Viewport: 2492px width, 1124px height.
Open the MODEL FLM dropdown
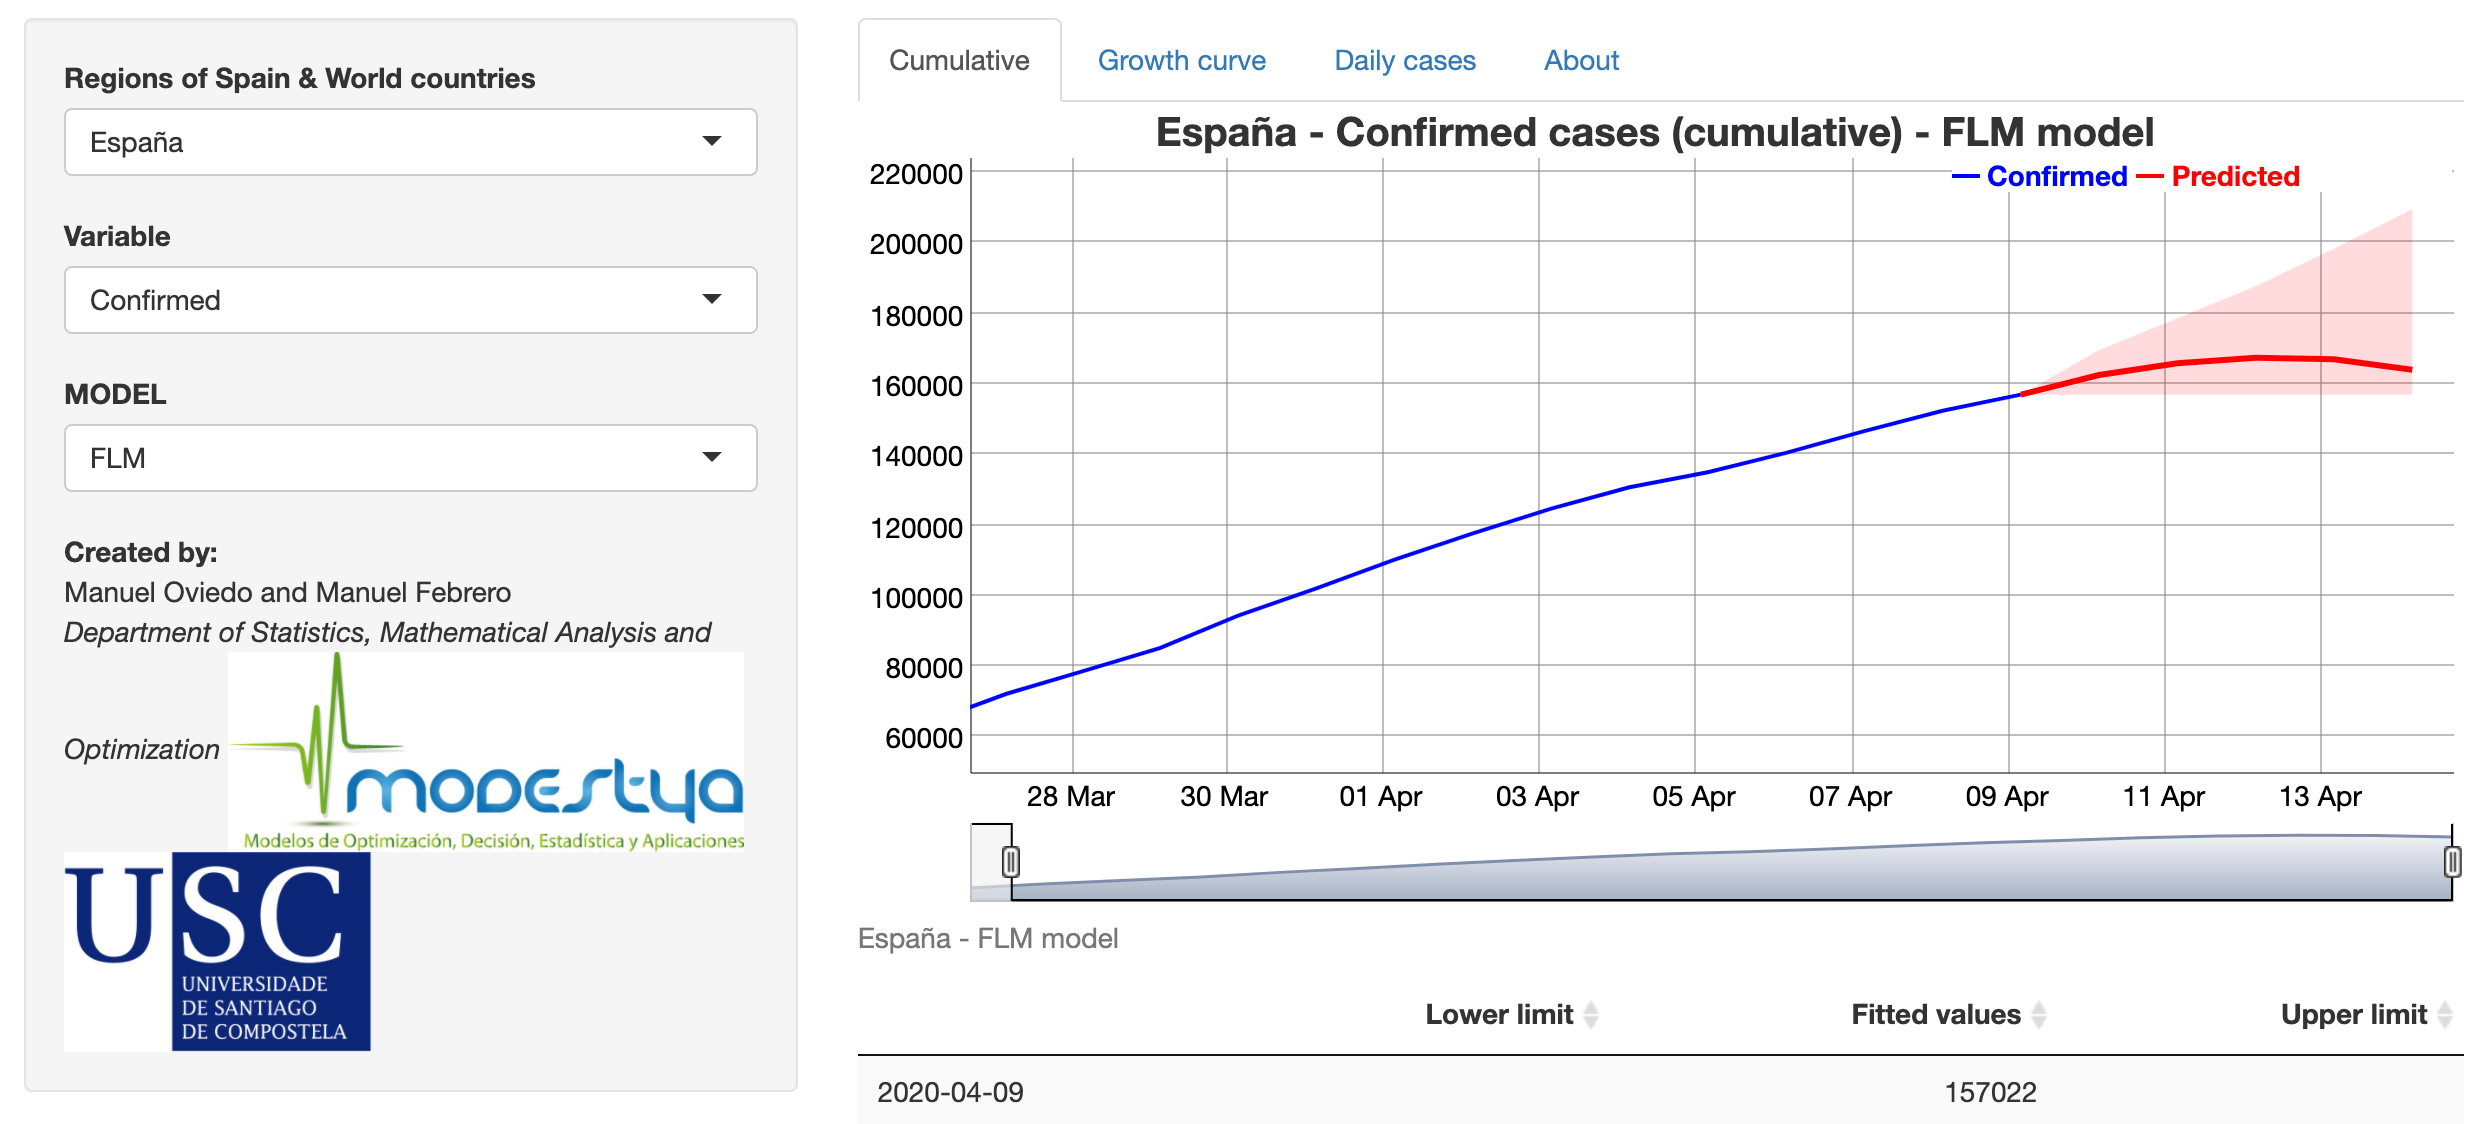tap(410, 458)
